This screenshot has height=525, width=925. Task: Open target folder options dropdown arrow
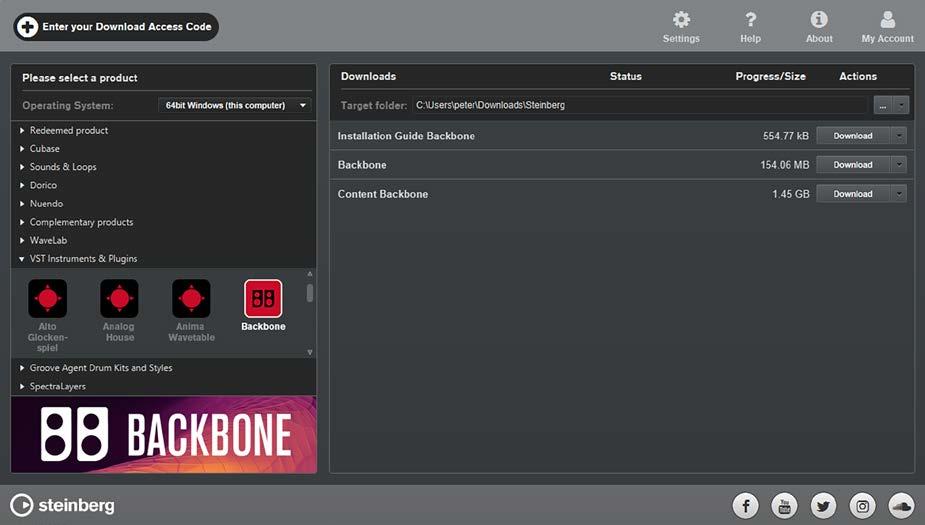tap(901, 105)
